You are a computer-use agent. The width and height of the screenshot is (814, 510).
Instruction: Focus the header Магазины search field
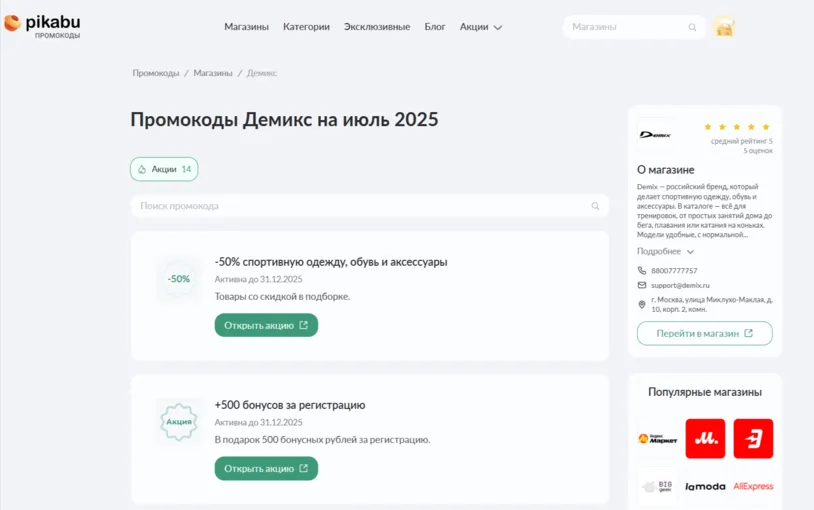coord(634,27)
